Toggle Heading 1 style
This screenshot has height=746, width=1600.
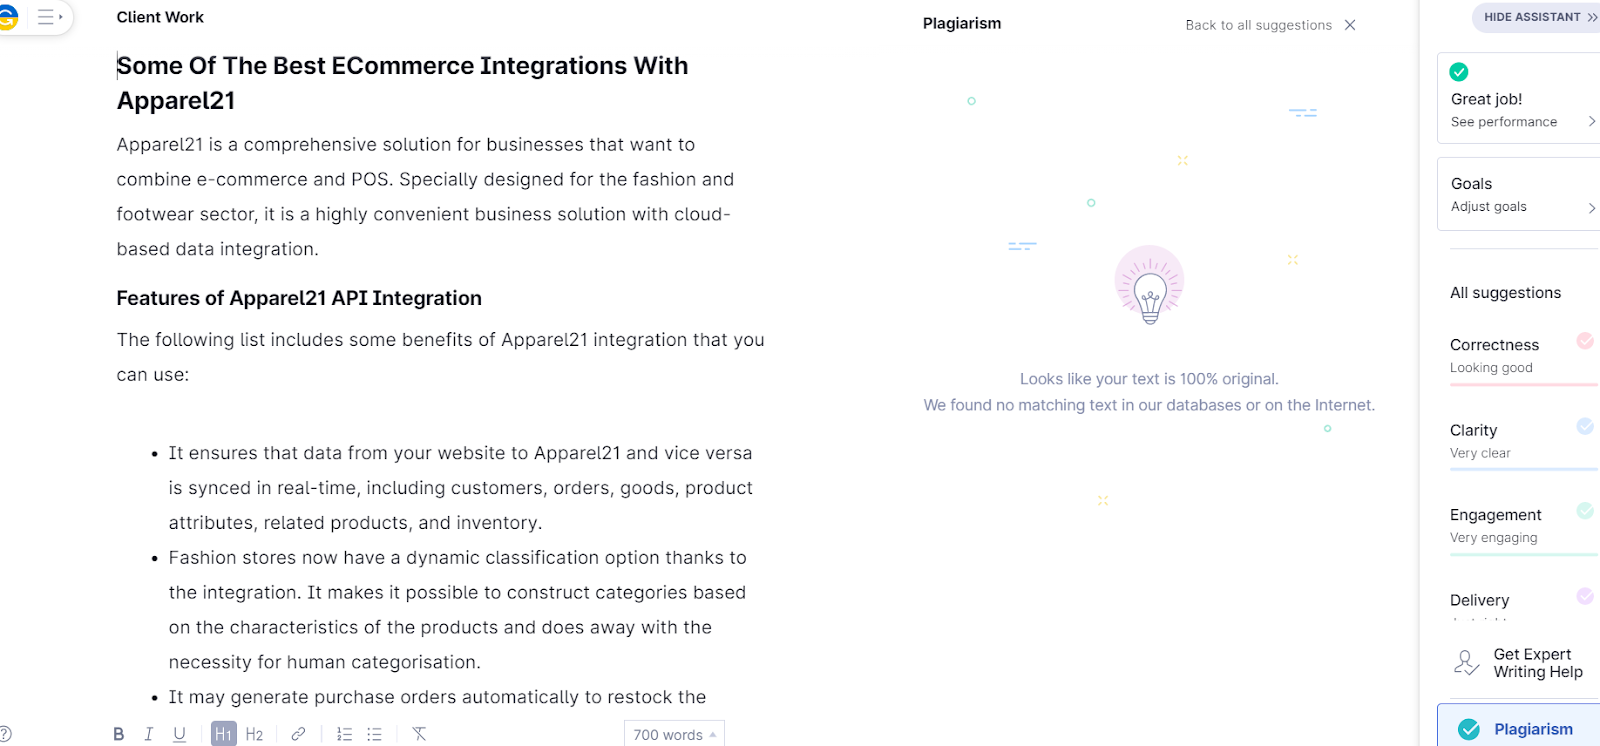pos(224,734)
